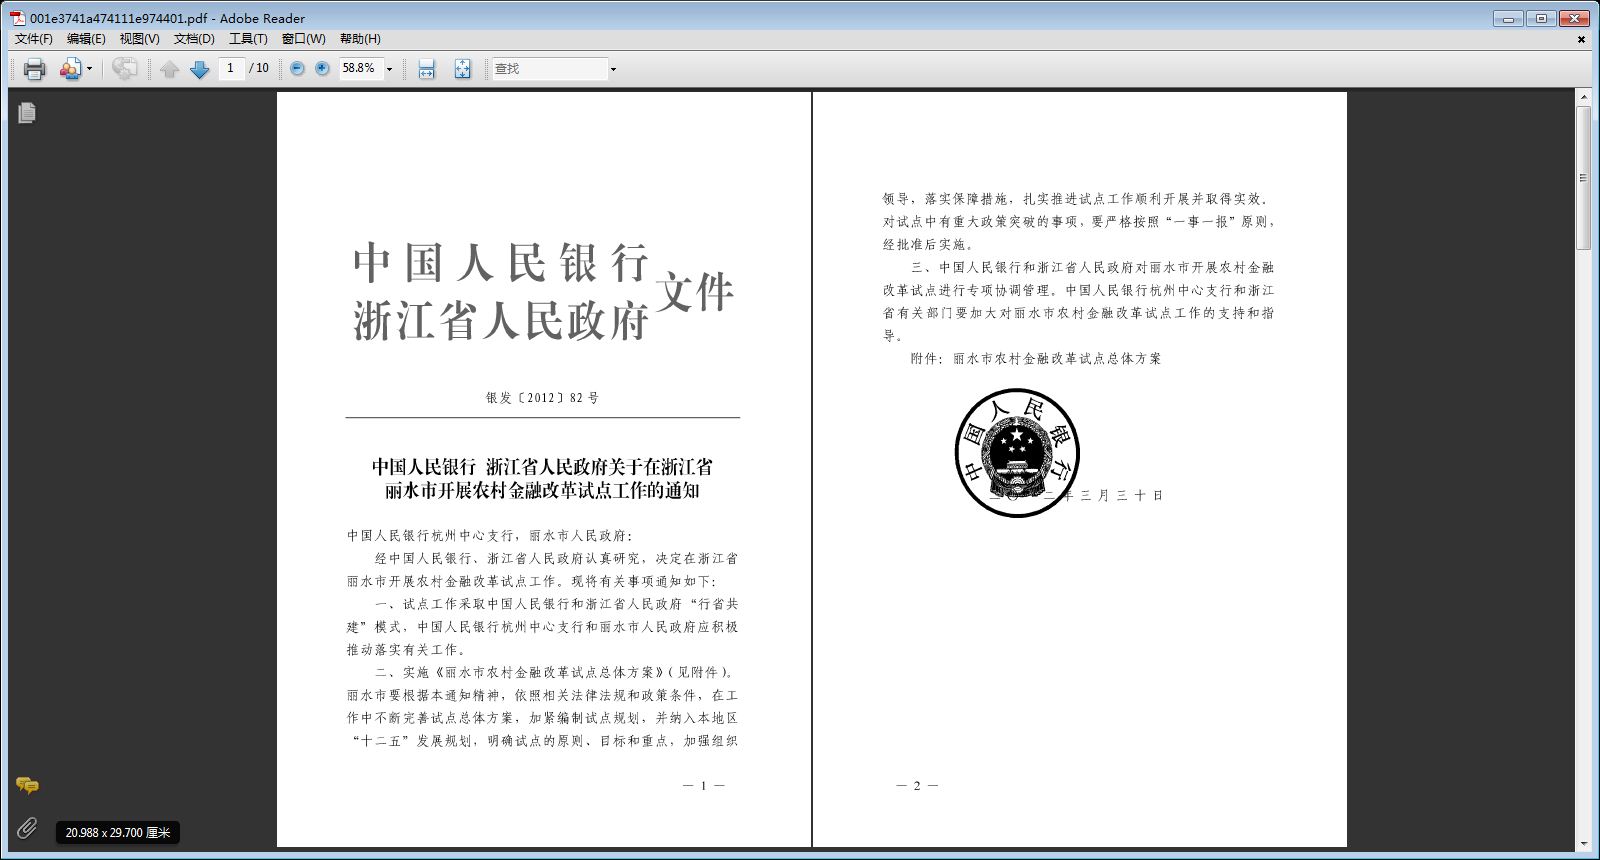Click the title line ending 关于在浙江省
This screenshot has height=860, width=1600.
pos(543,467)
